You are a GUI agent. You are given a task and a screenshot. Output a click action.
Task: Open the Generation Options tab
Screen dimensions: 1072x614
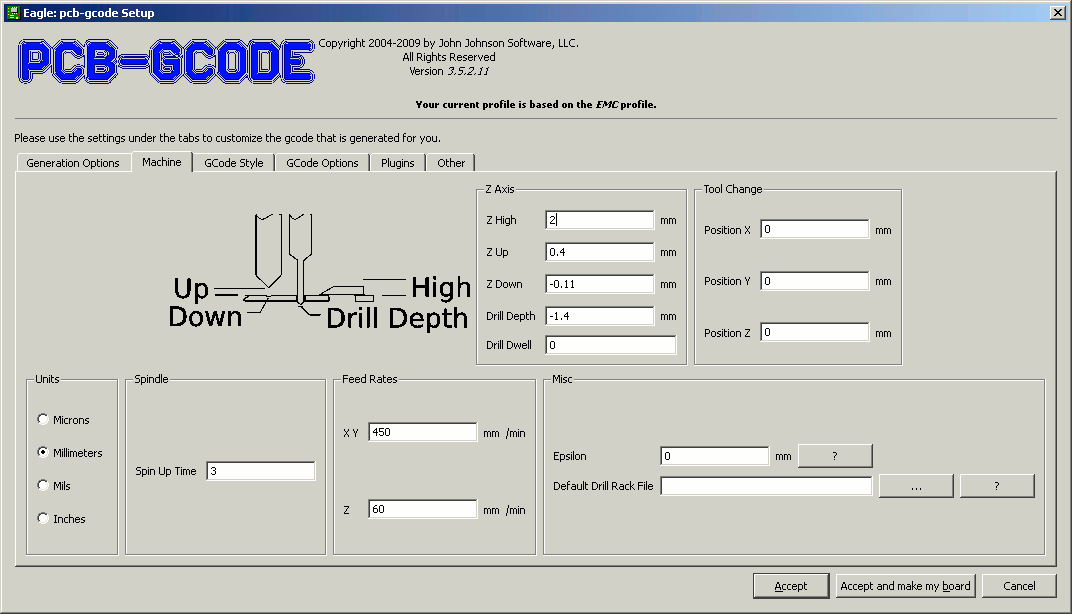point(72,163)
